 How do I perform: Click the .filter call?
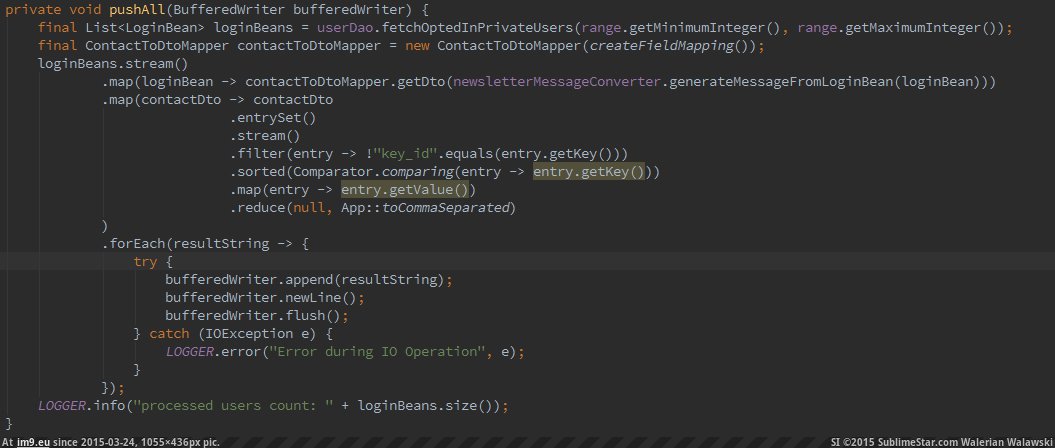coord(258,154)
